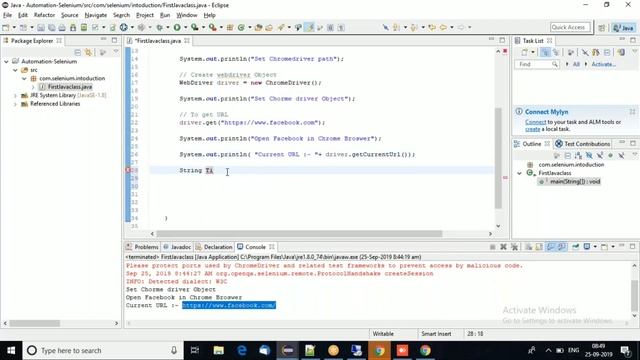Close the Connect Mylyn banner
The width and height of the screenshot is (640, 360).
[x=632, y=111]
